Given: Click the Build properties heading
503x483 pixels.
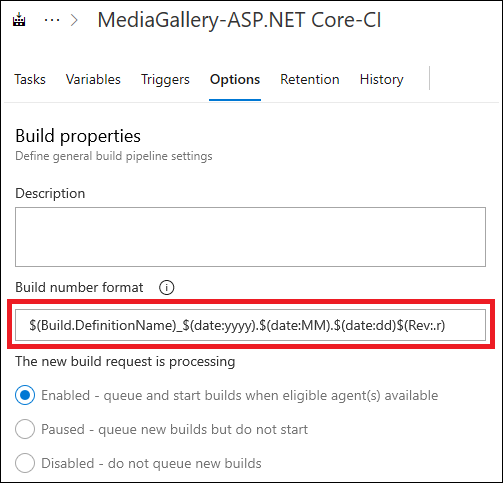Looking at the screenshot, I should (78, 136).
